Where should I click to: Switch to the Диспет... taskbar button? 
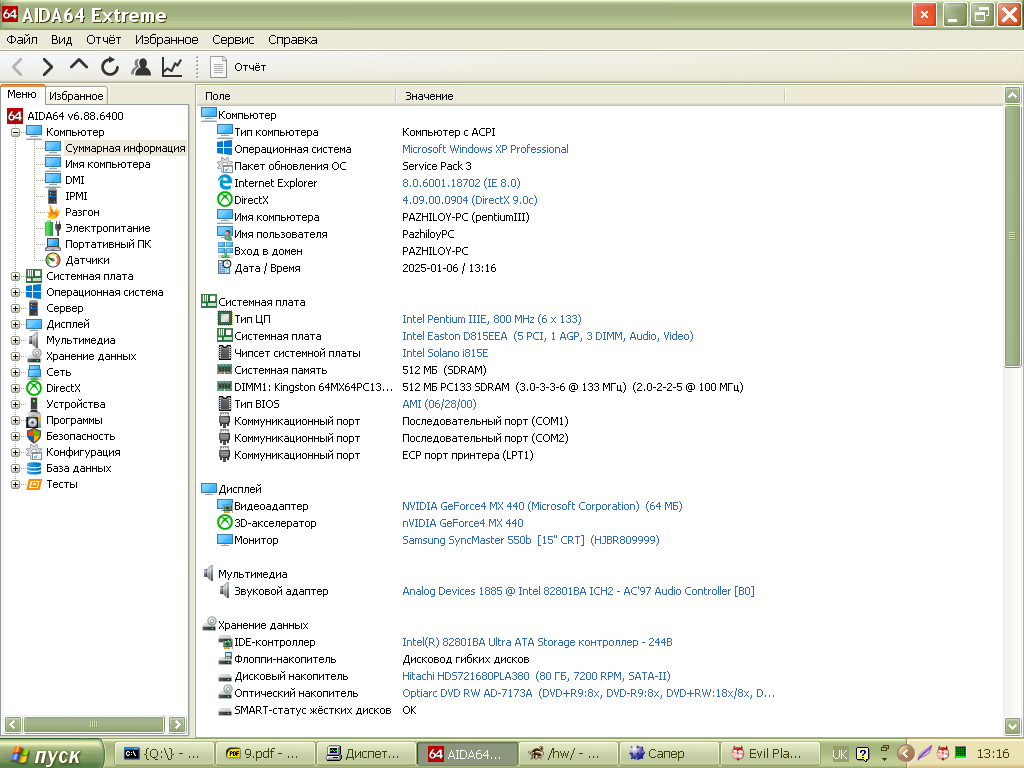pos(366,754)
